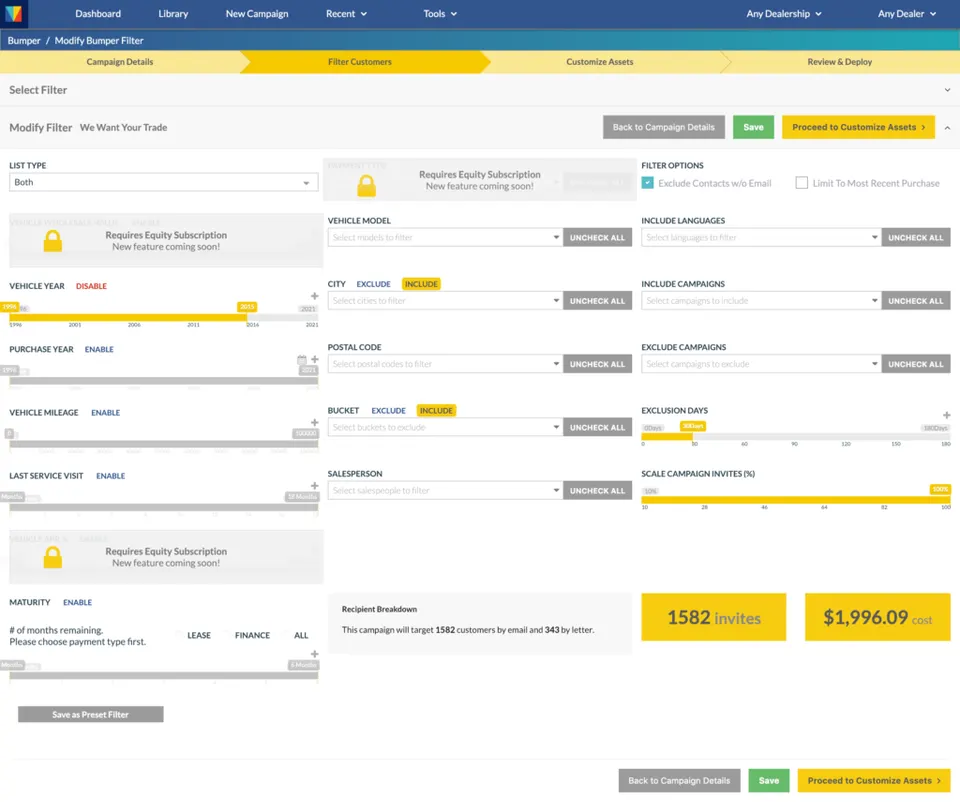Viewport: 960px width, 802px height.
Task: Click the Include Campaigns input field
Action: coord(761,301)
